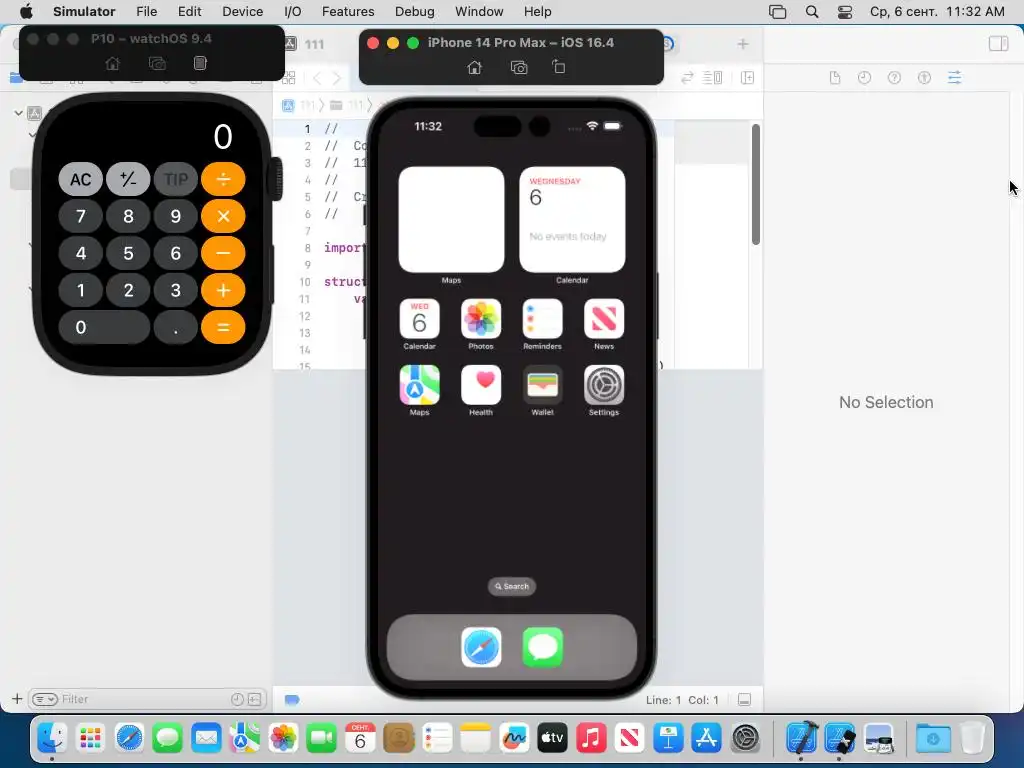Tap the Calendar widget showing Wednesday 6
The height and width of the screenshot is (768, 1024).
(x=572, y=219)
